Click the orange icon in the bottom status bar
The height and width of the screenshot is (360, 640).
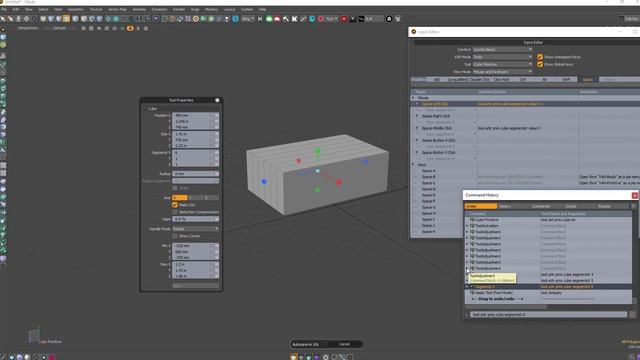[x=293, y=357]
